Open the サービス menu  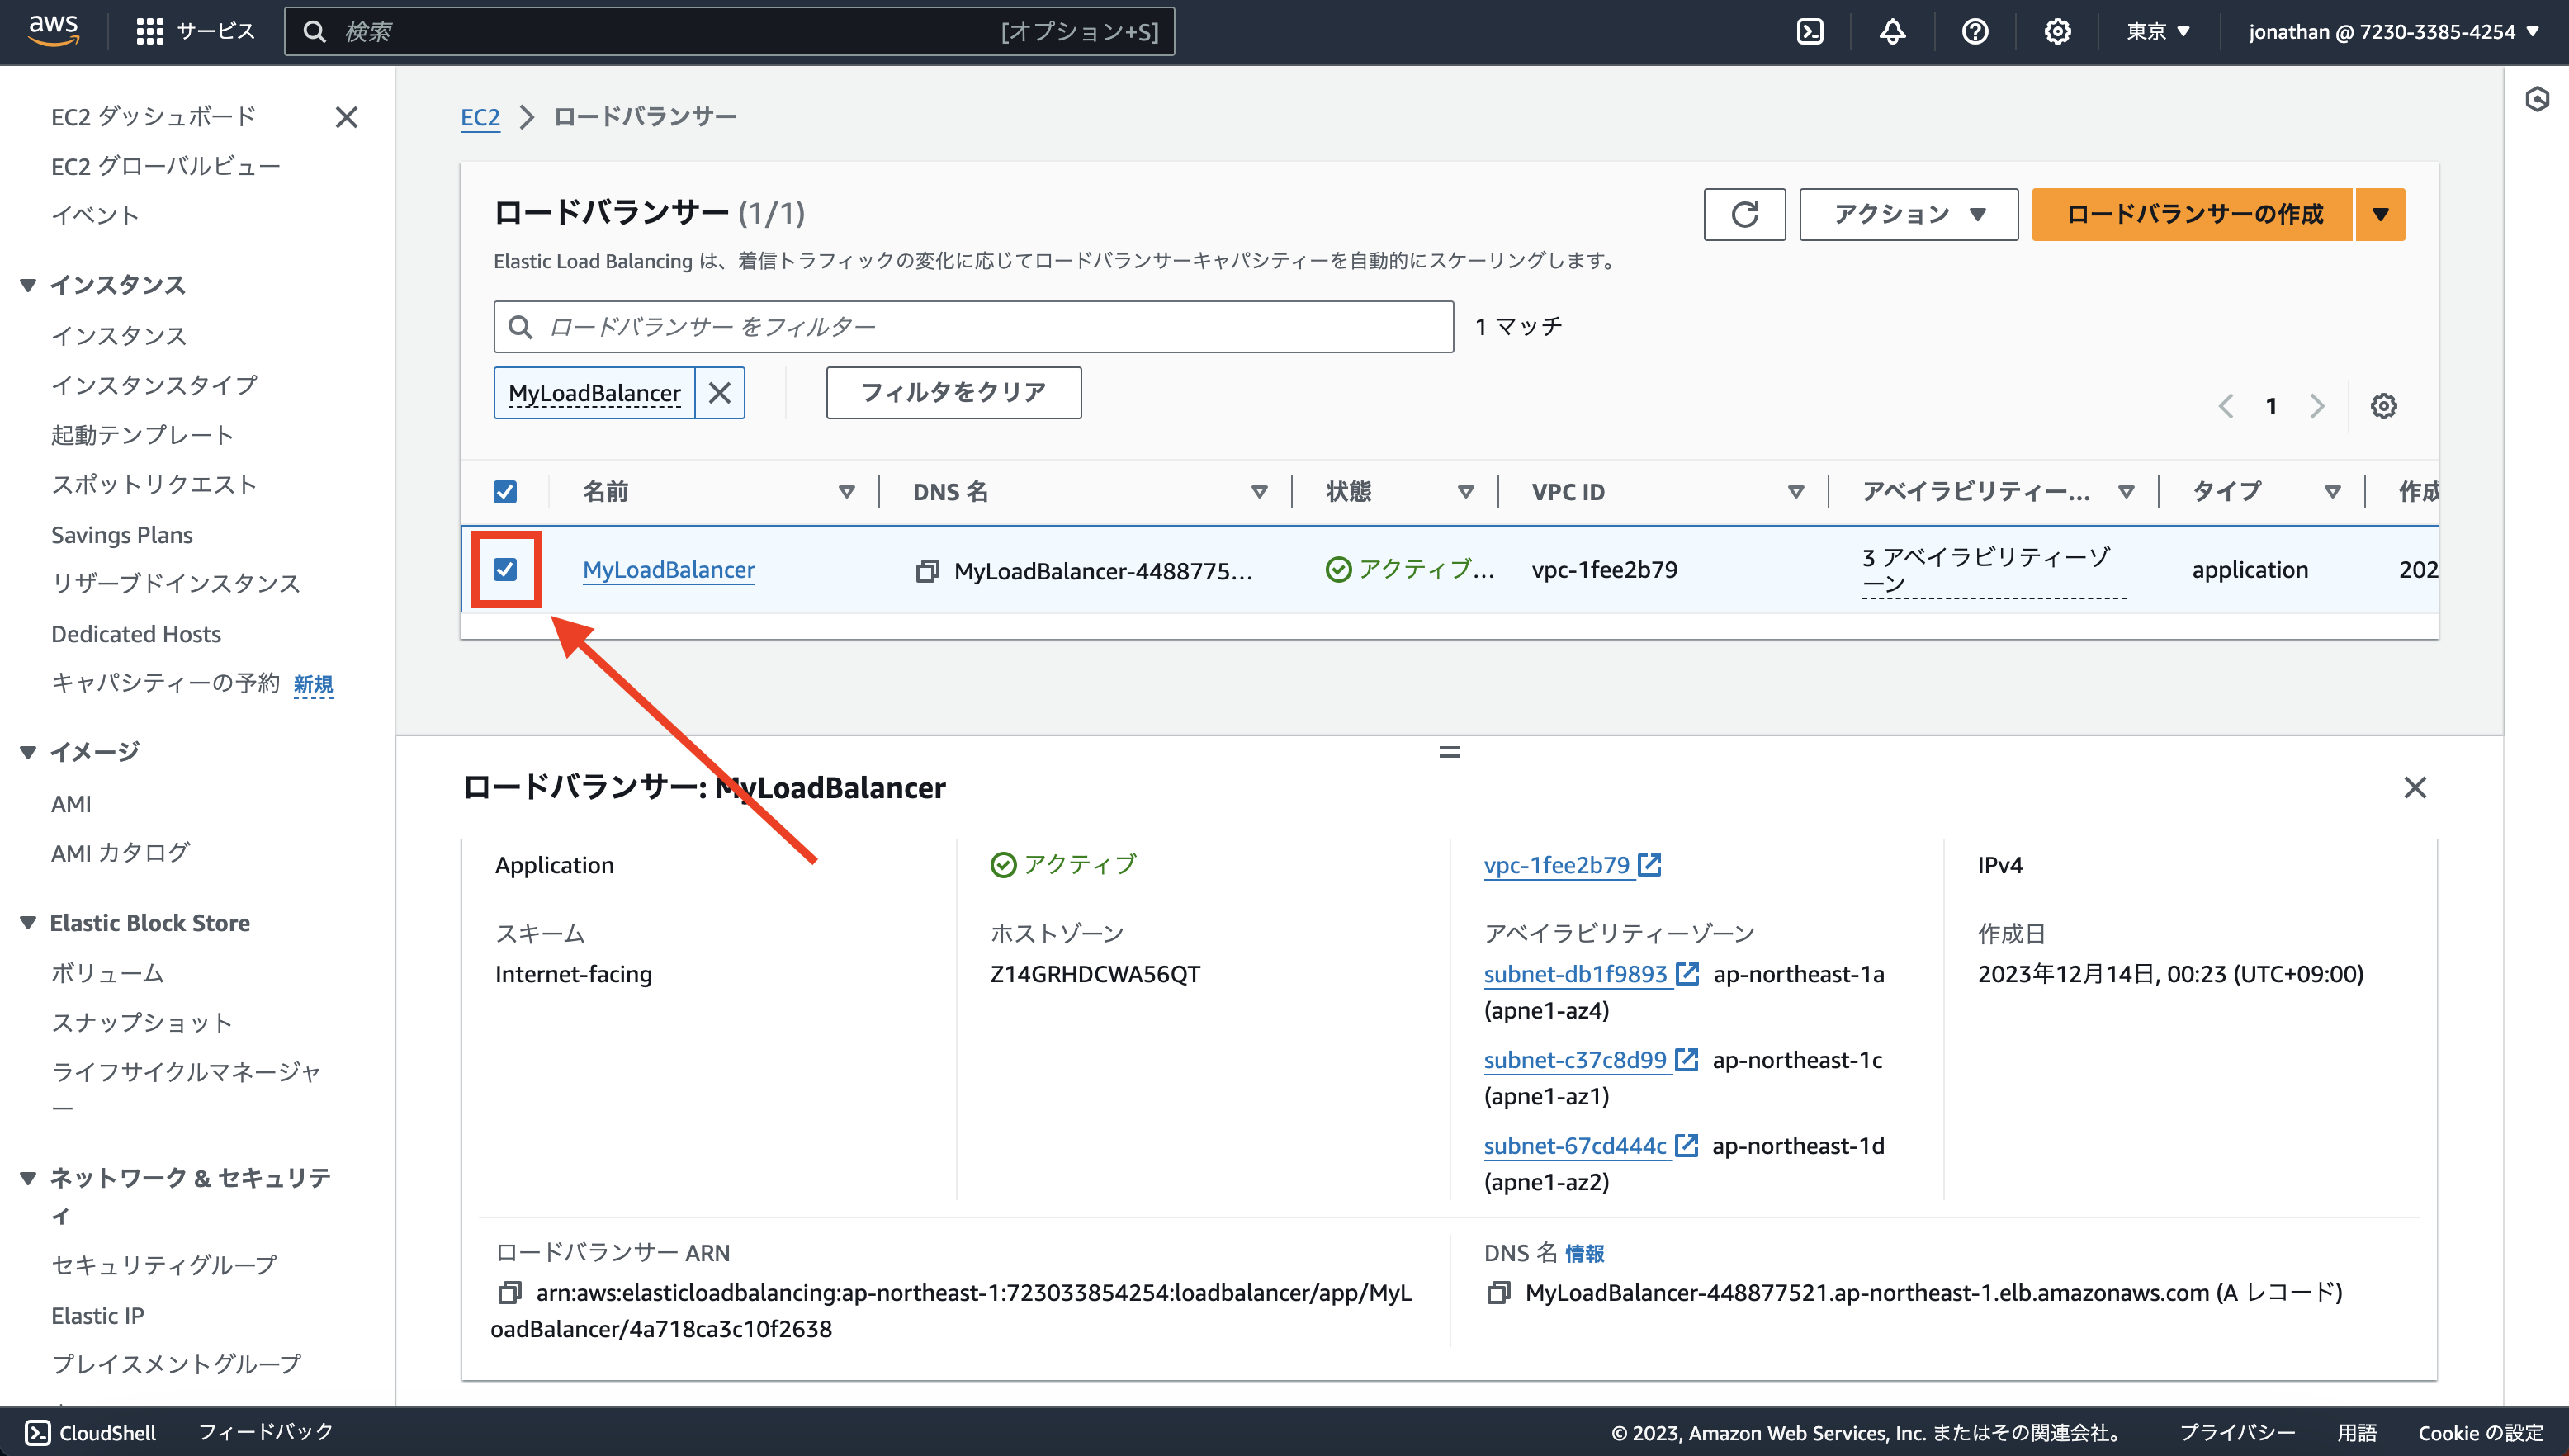pyautogui.click(x=196, y=31)
